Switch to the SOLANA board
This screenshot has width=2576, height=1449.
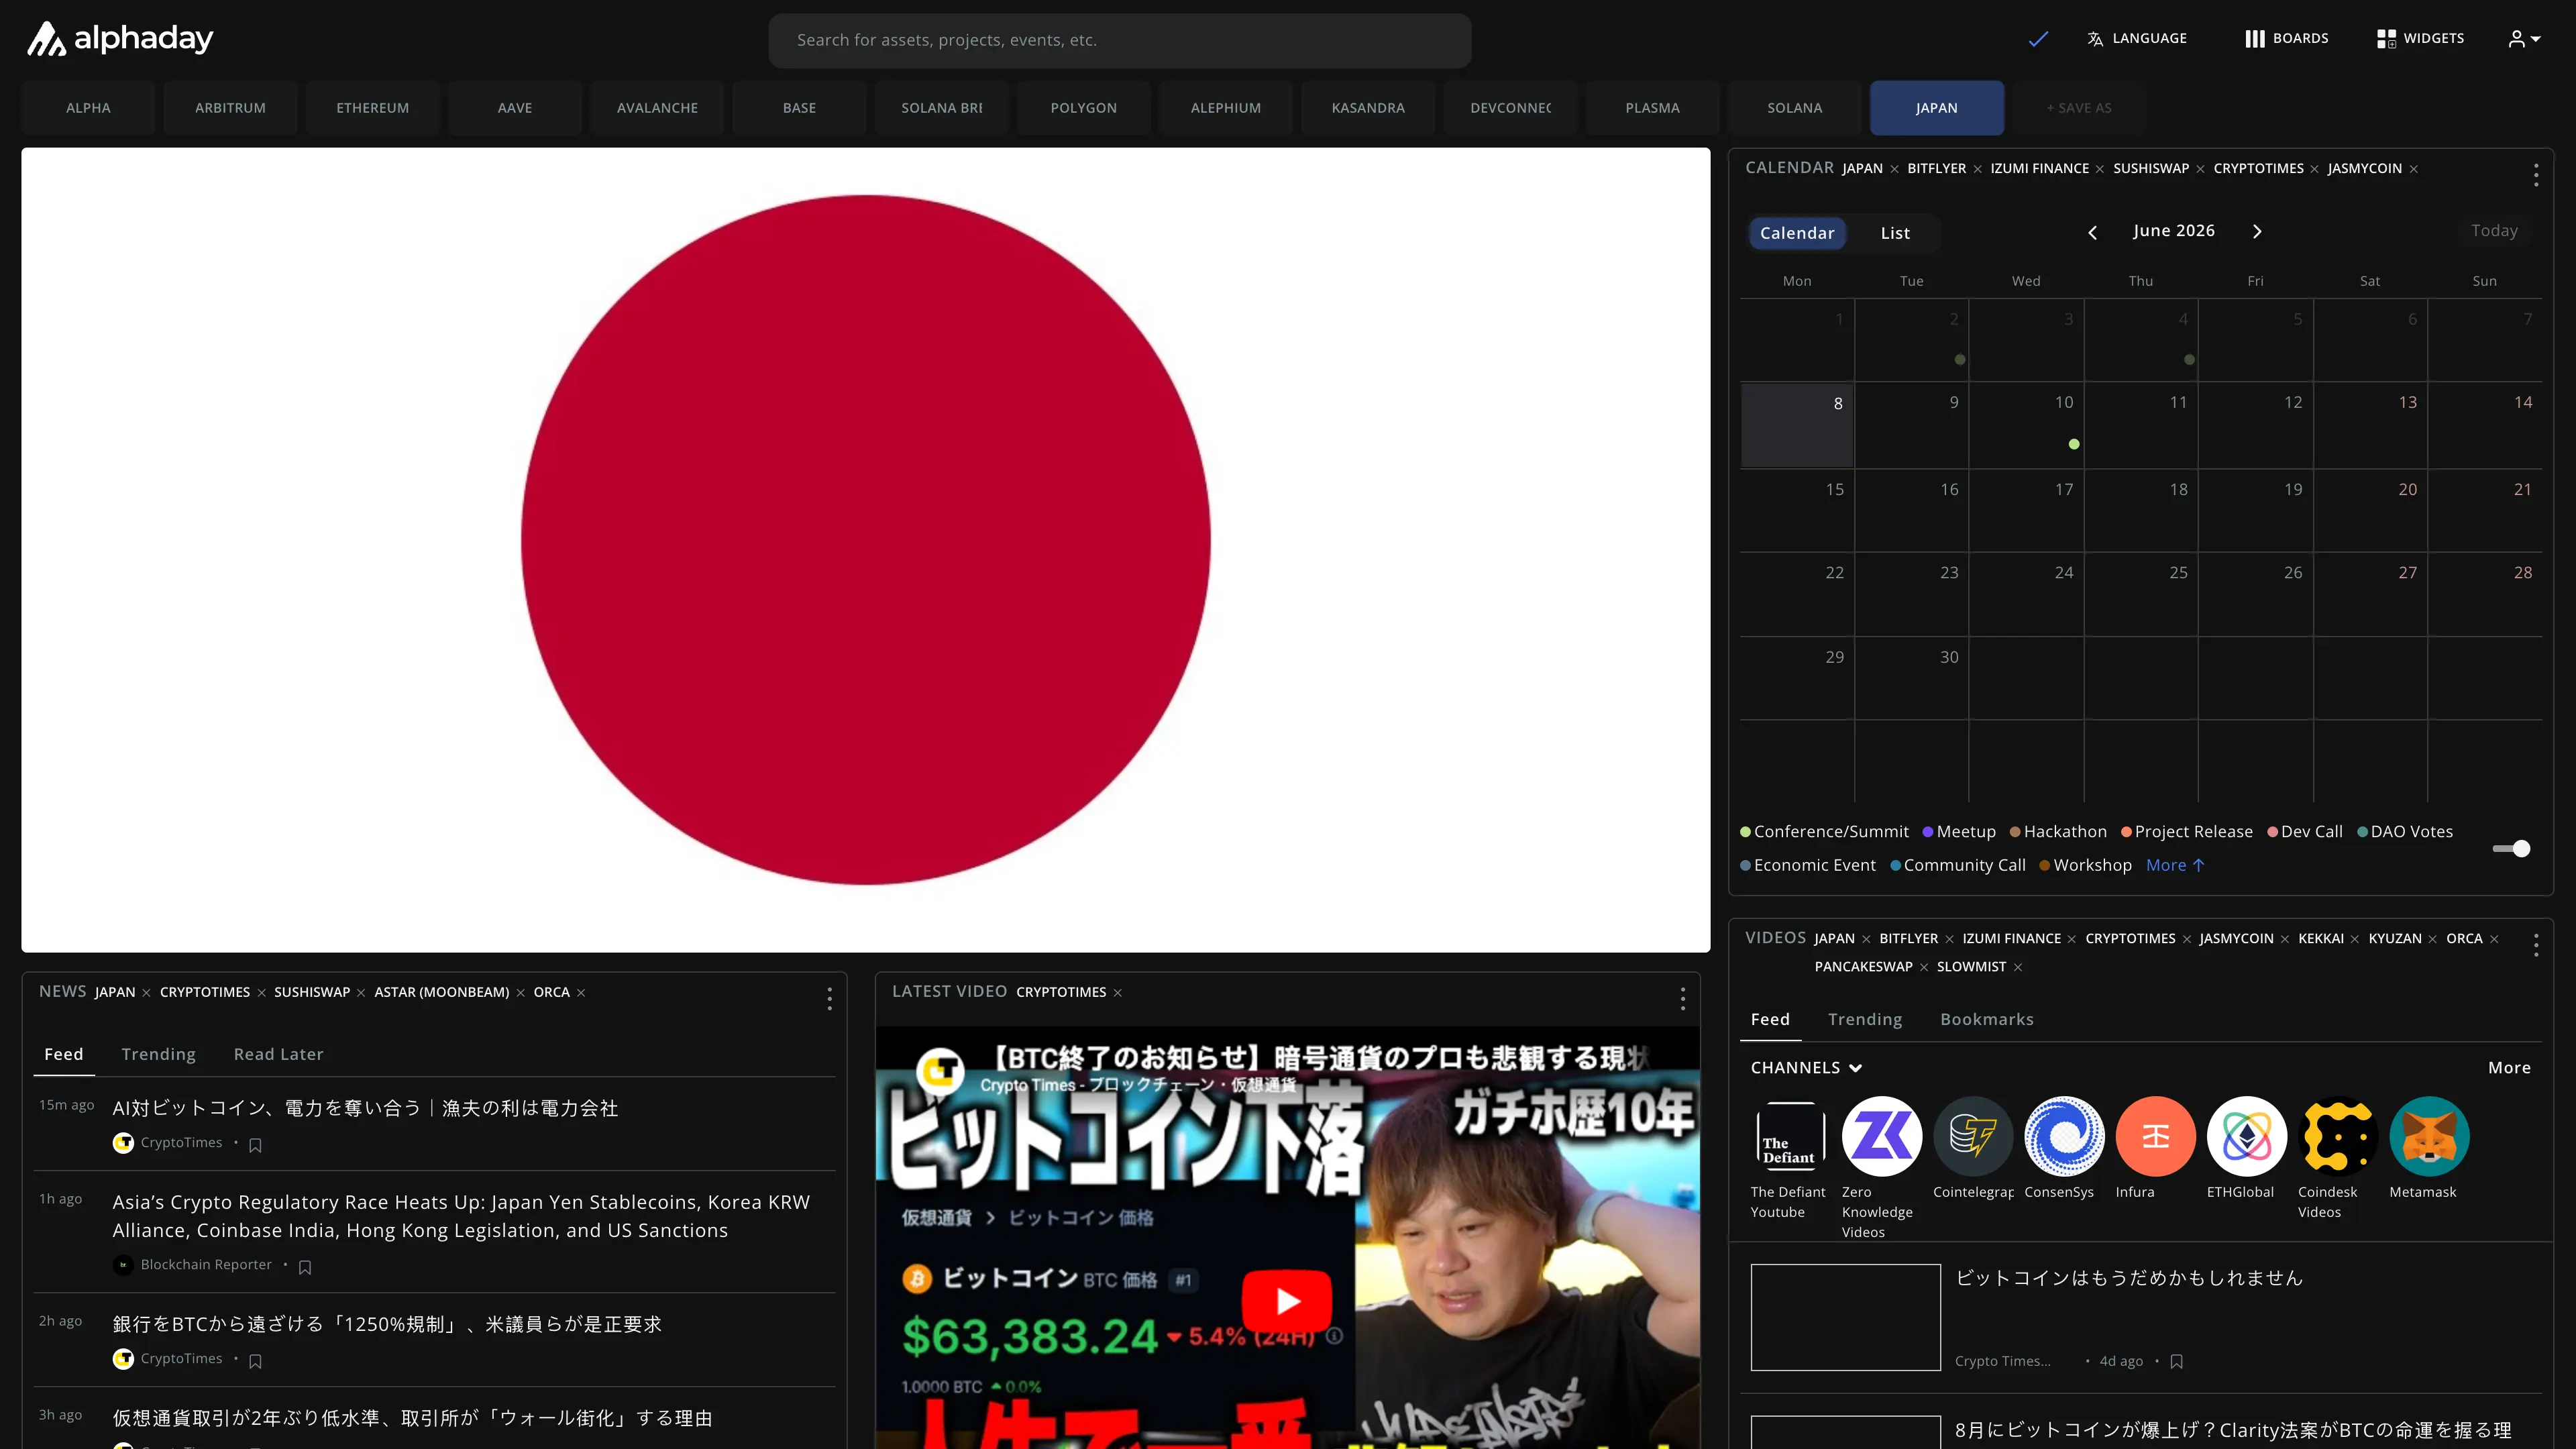[x=1794, y=108]
